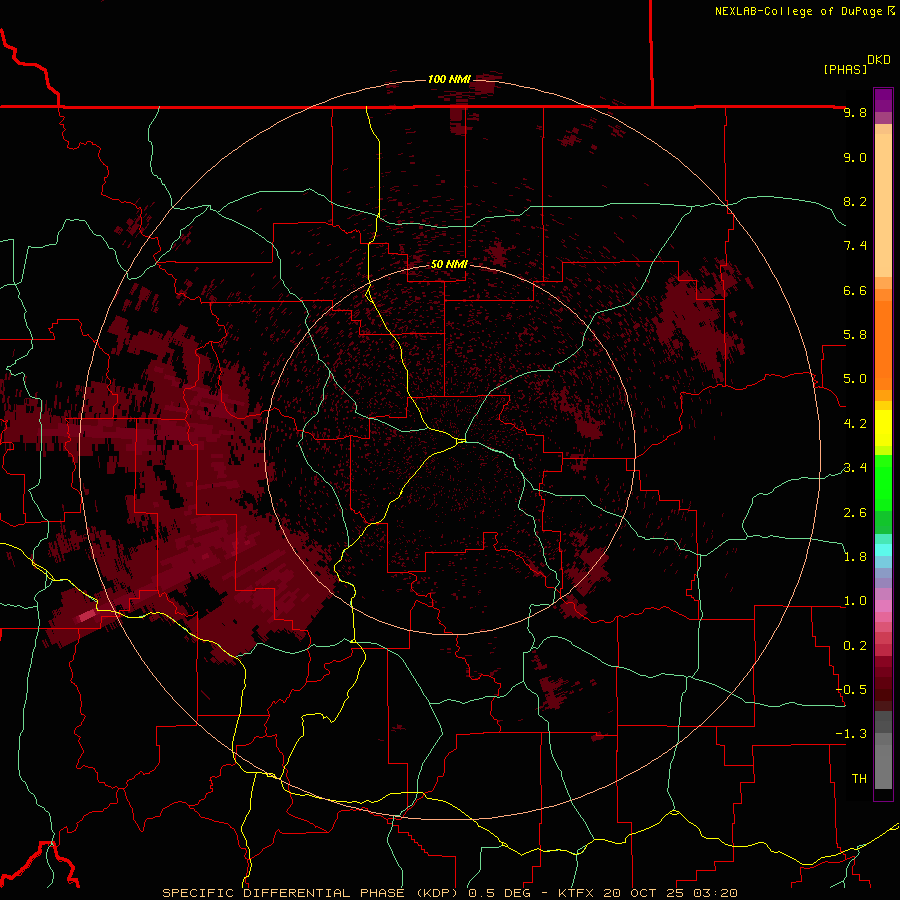Click the 3.4 legend value
Image resolution: width=900 pixels, height=900 pixels.
855,468
